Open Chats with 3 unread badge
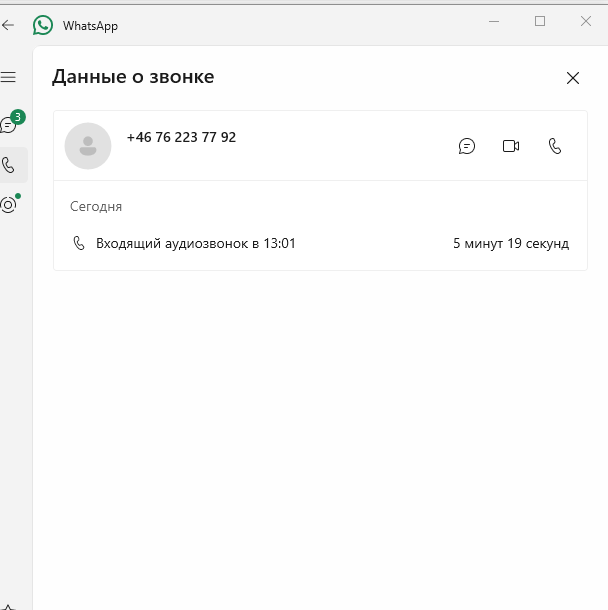This screenshot has width=608, height=610. coord(10,124)
